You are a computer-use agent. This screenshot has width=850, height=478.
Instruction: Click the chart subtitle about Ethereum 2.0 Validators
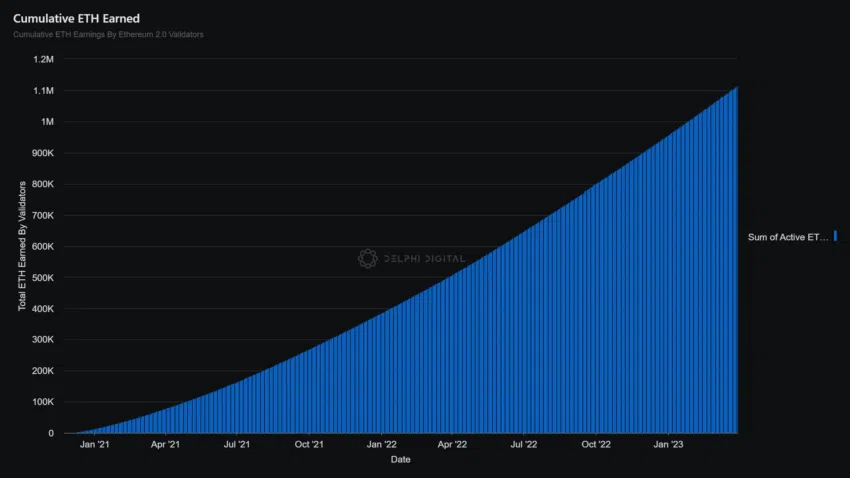coord(109,35)
